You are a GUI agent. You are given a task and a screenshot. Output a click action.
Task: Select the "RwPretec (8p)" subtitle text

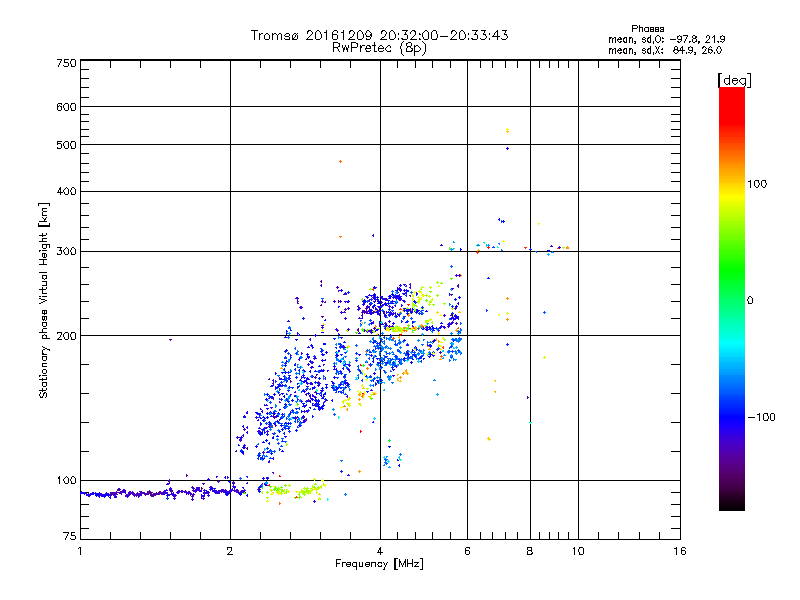click(379, 48)
